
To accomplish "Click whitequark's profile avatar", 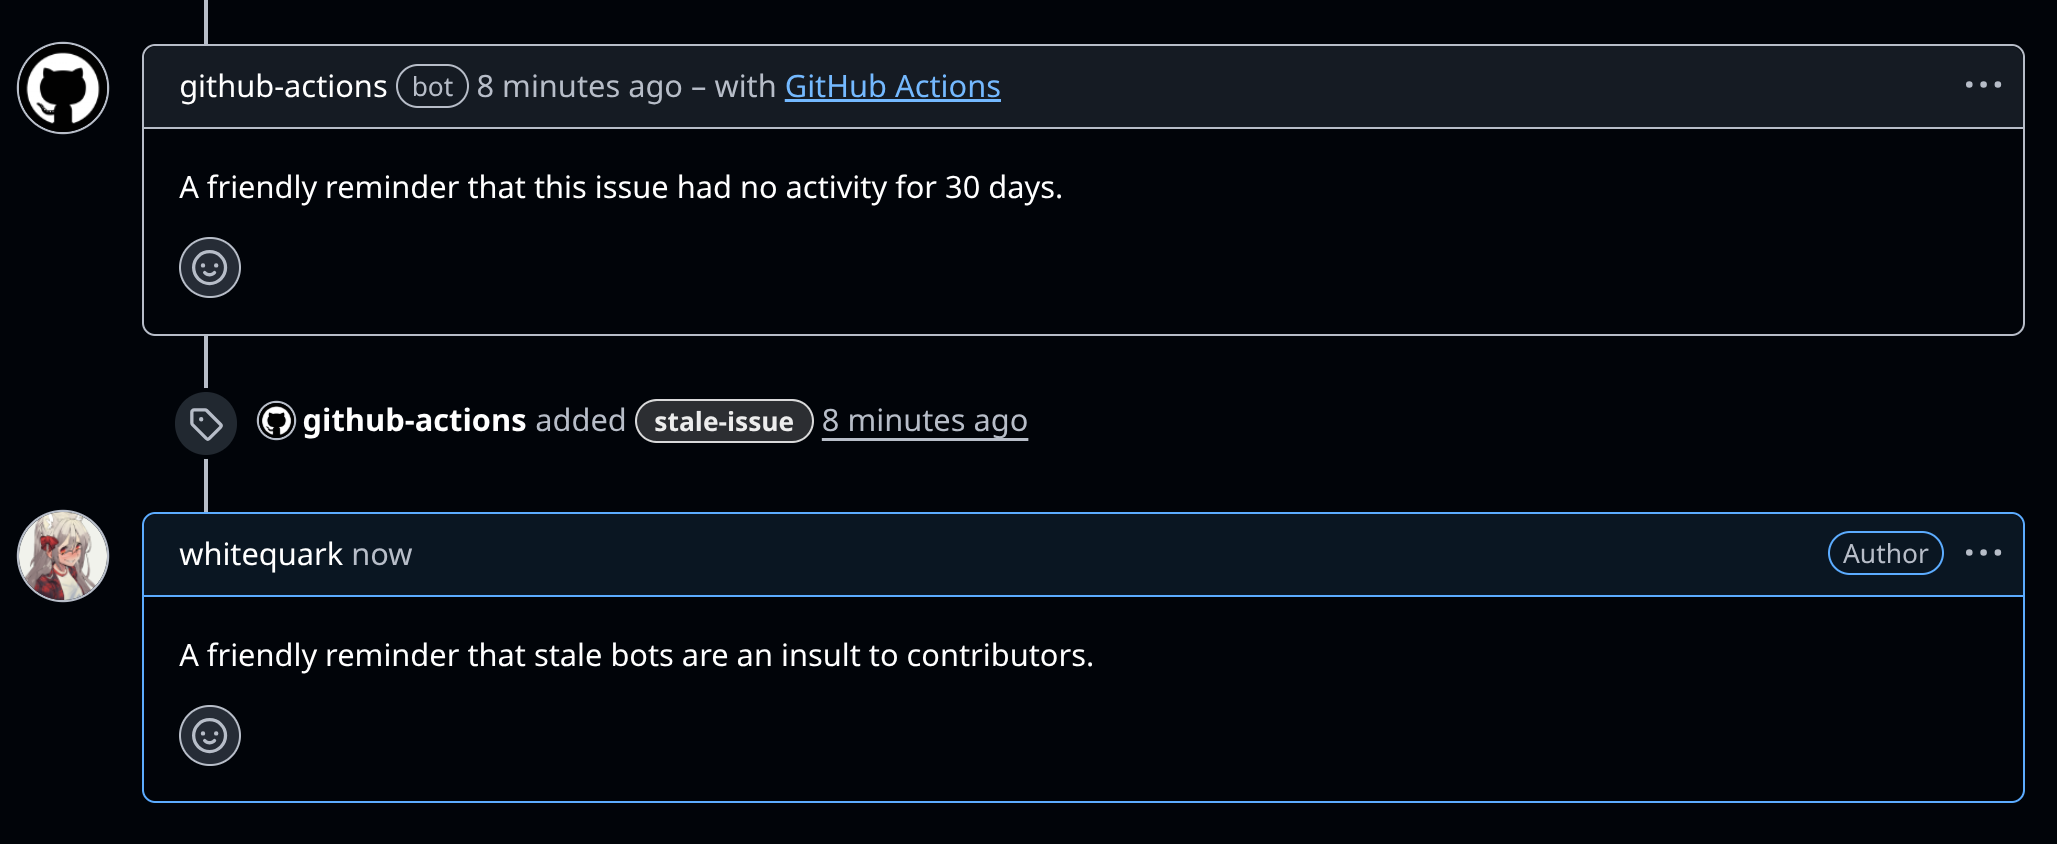I will click(63, 556).
